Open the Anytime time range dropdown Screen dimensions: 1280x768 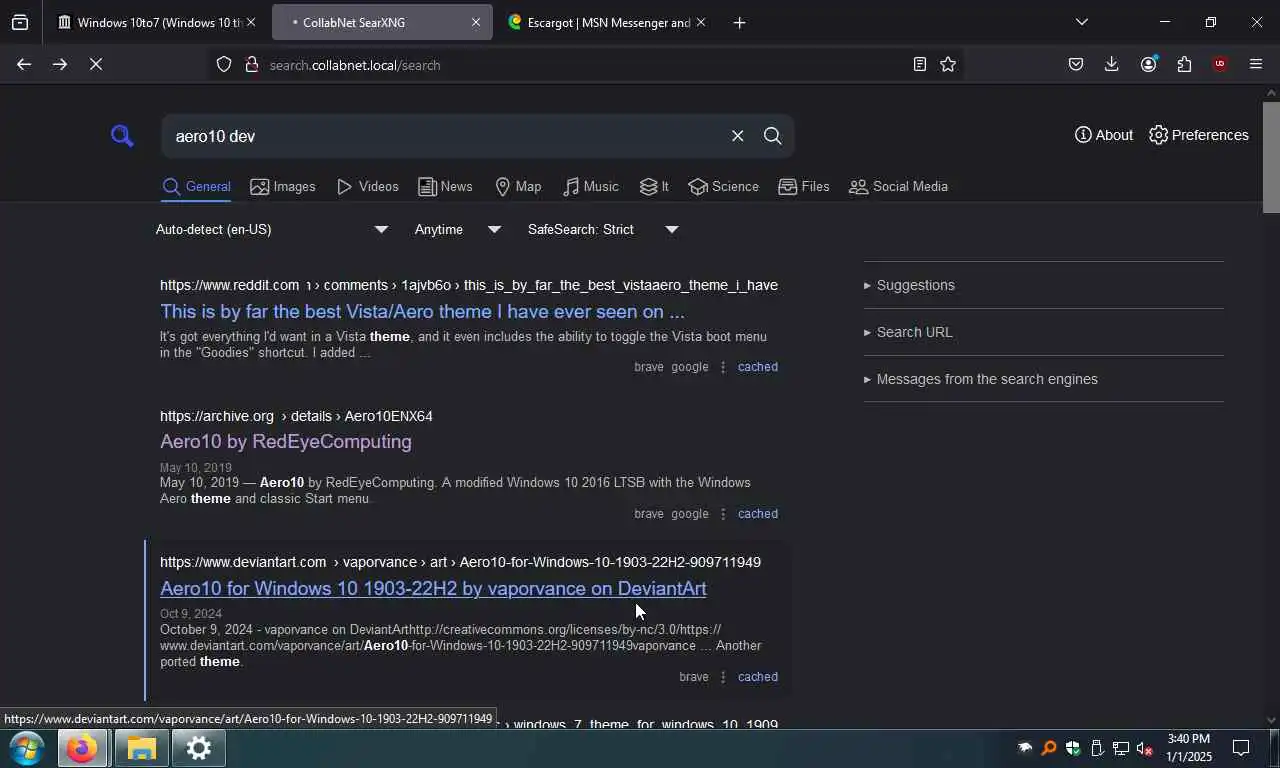tap(458, 229)
